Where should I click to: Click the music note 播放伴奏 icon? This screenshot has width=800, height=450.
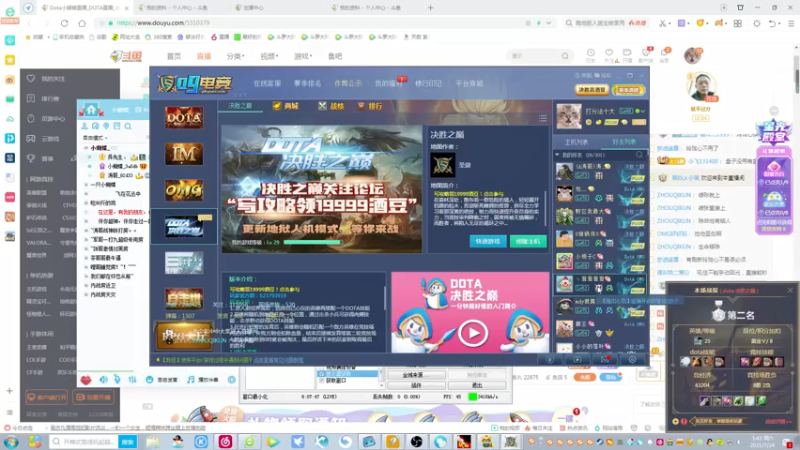click(191, 380)
